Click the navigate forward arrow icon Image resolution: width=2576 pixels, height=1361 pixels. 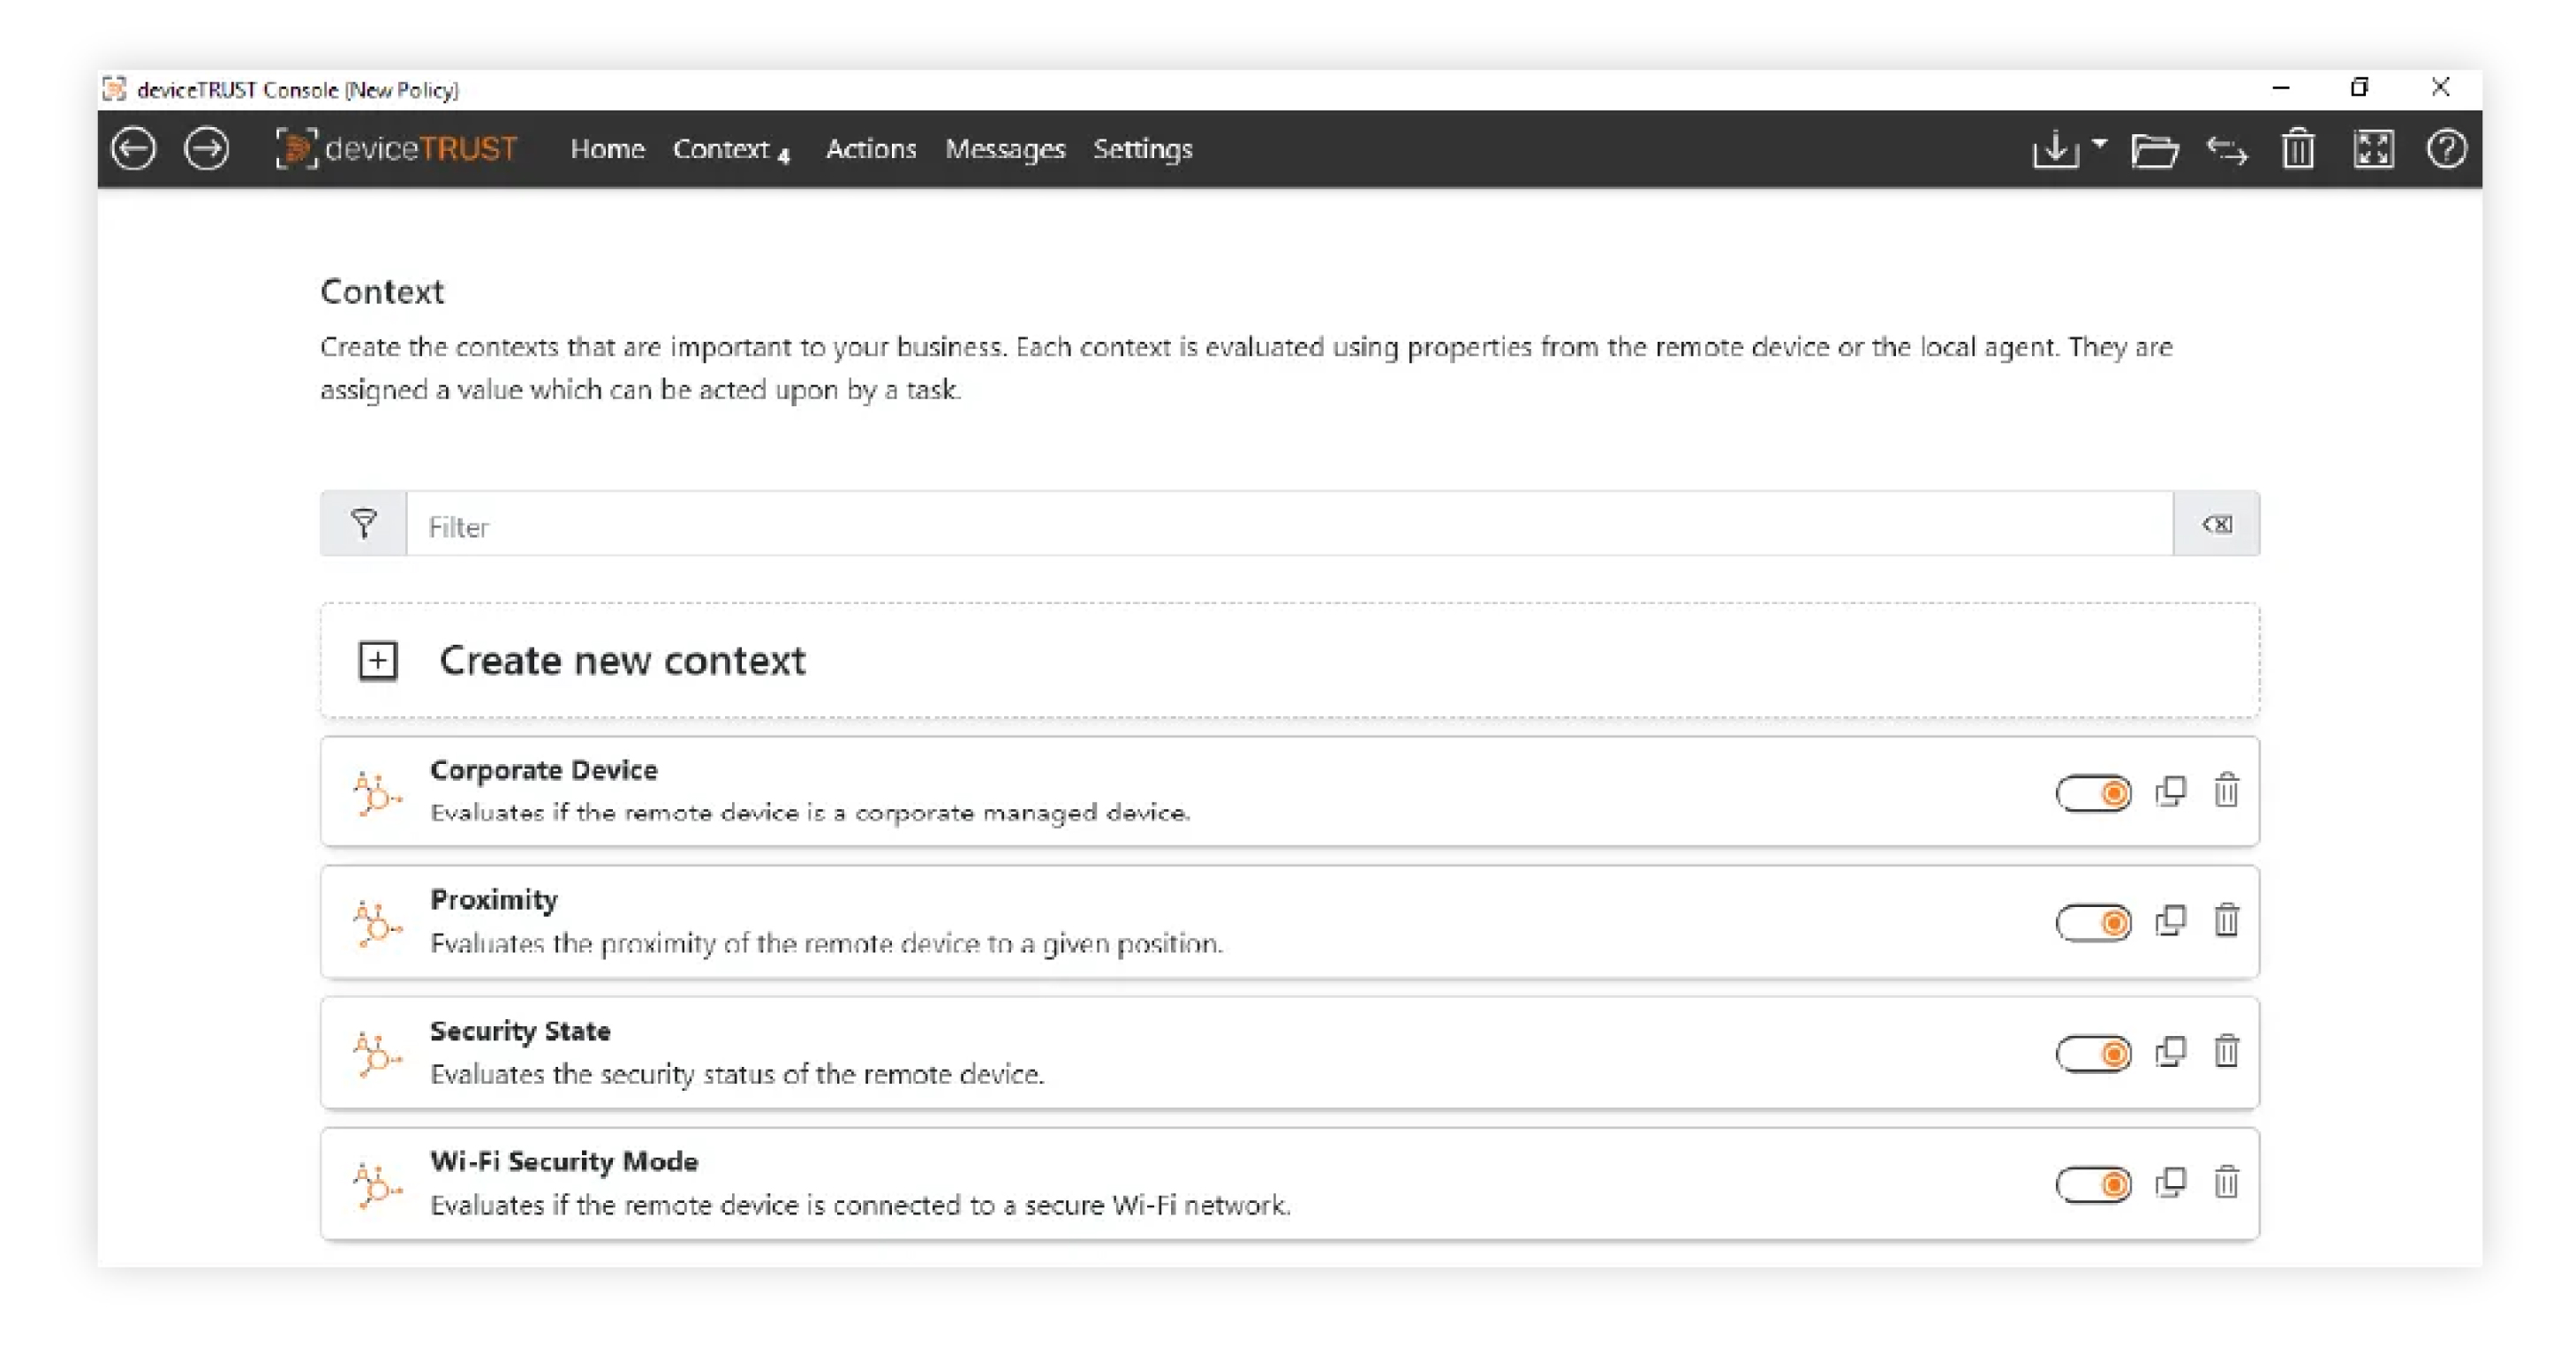207,150
